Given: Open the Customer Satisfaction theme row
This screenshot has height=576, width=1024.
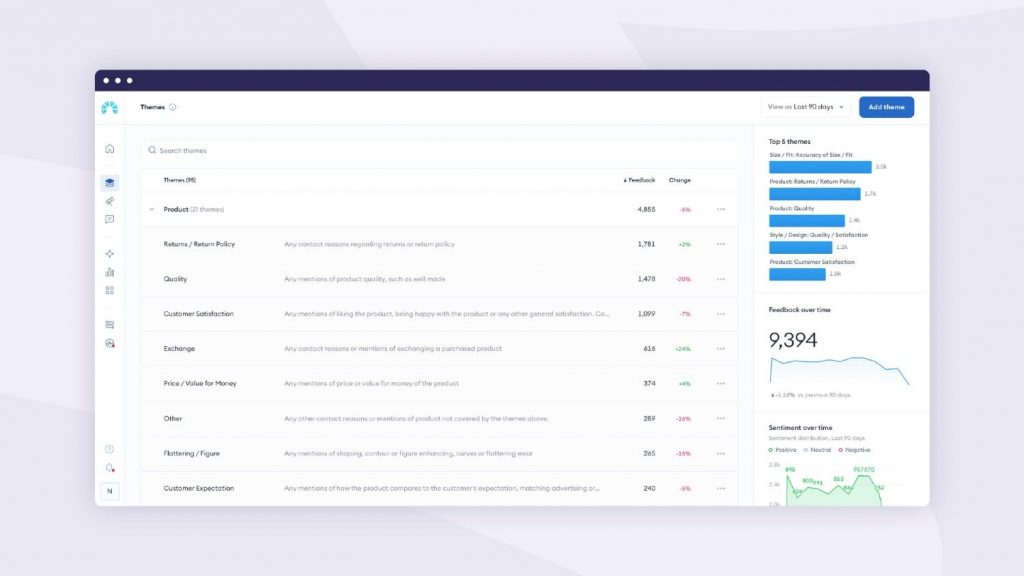Looking at the screenshot, I should 439,314.
